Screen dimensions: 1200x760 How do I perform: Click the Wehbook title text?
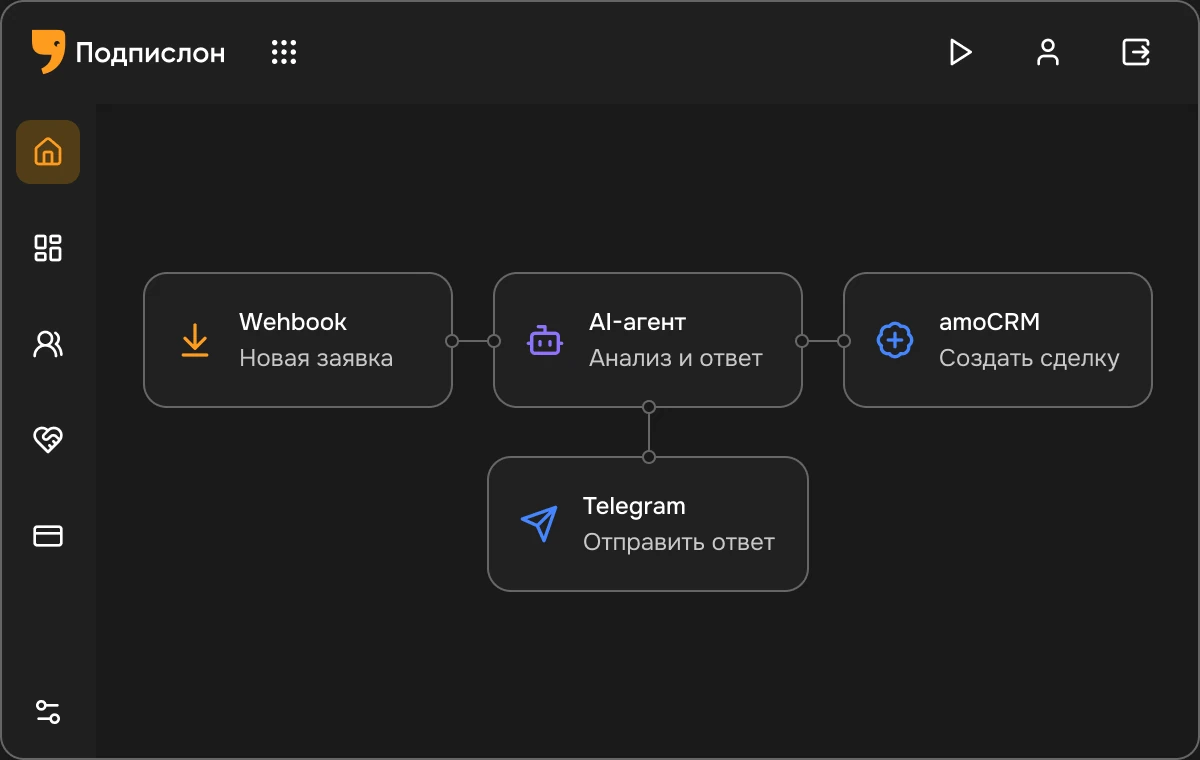point(293,322)
